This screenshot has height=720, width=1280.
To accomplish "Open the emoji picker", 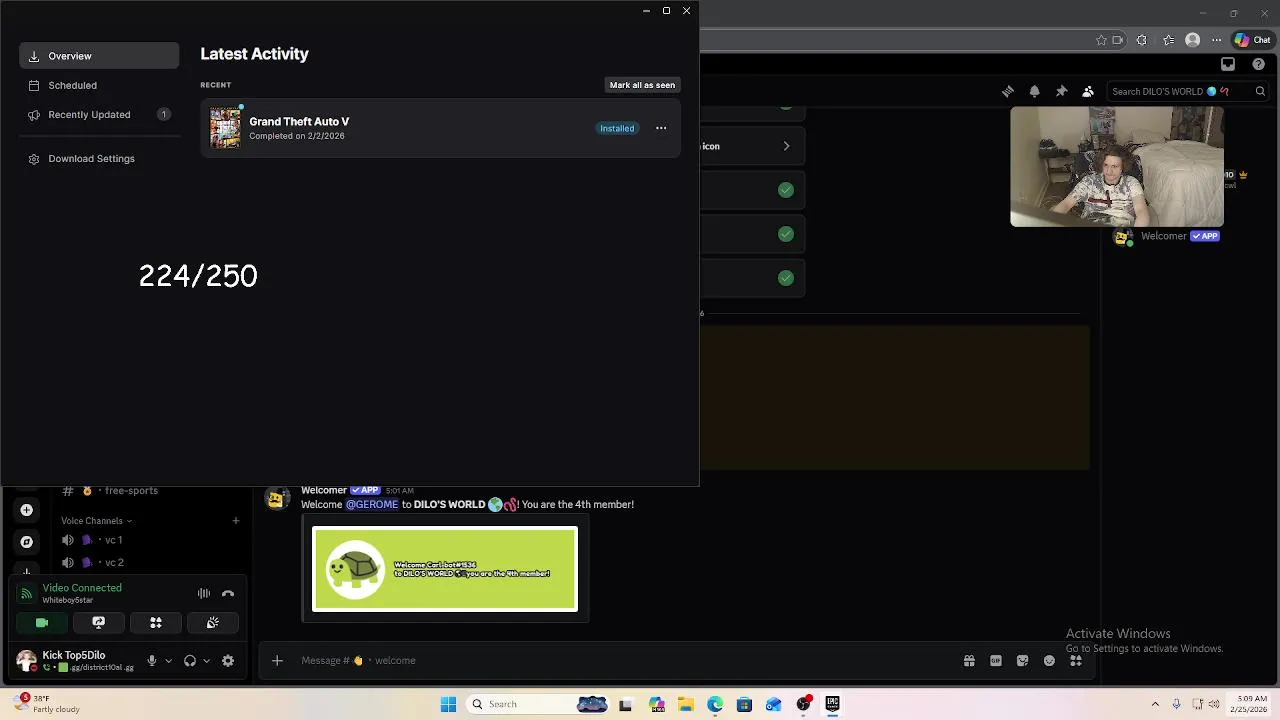I will [1049, 660].
